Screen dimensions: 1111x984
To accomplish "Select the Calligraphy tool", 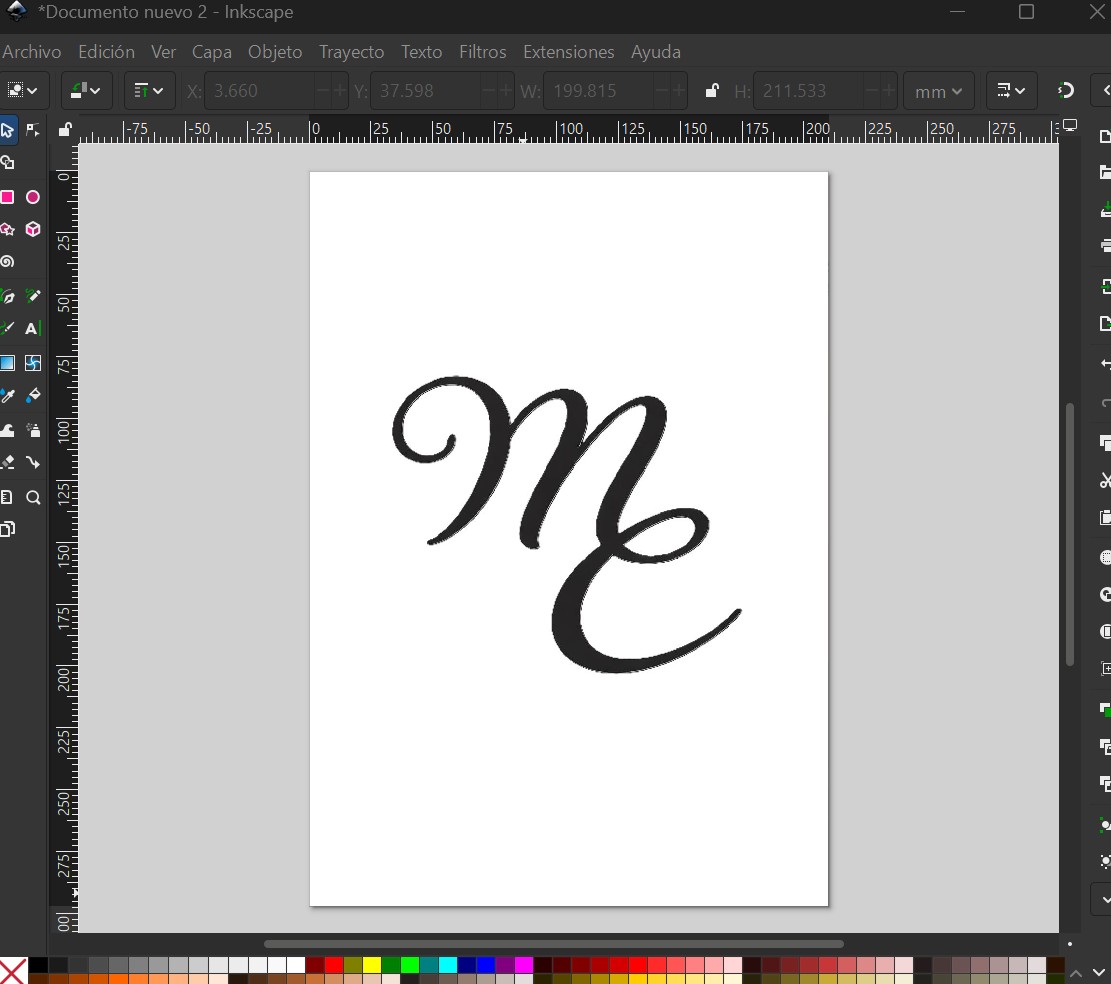I will click(x=8, y=328).
